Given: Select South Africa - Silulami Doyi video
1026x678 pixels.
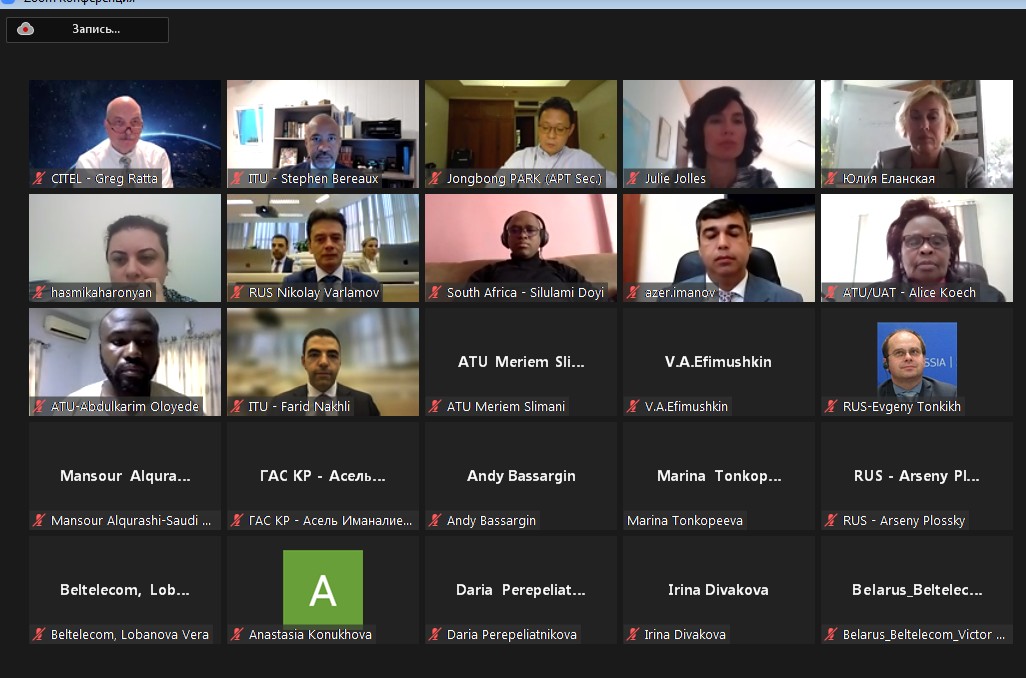Looking at the screenshot, I should [x=521, y=248].
